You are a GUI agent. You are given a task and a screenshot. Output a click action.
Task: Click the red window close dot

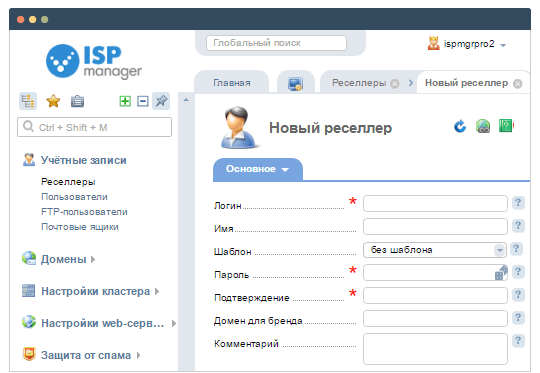pos(21,20)
